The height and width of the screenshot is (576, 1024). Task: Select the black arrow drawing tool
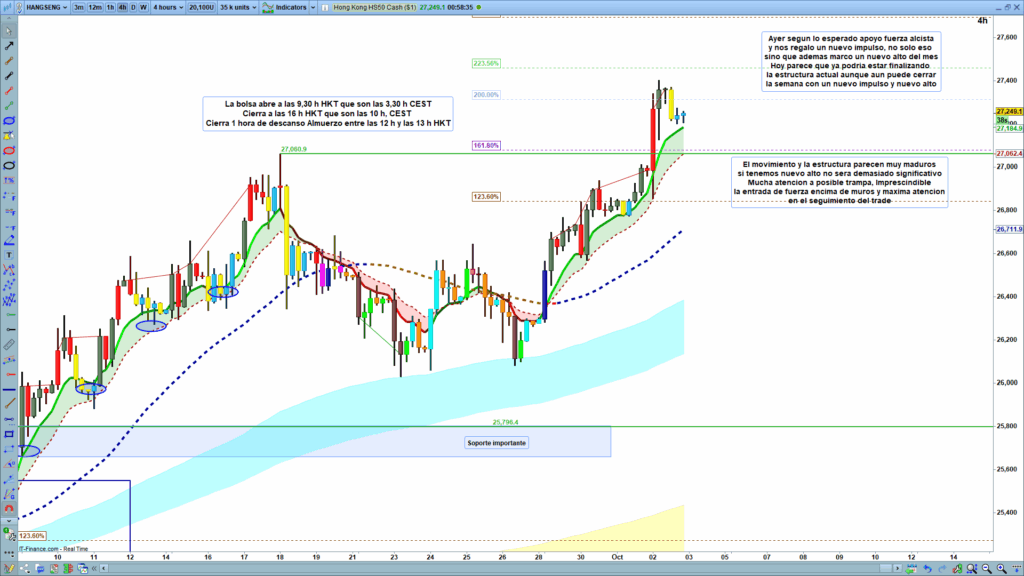click(9, 46)
